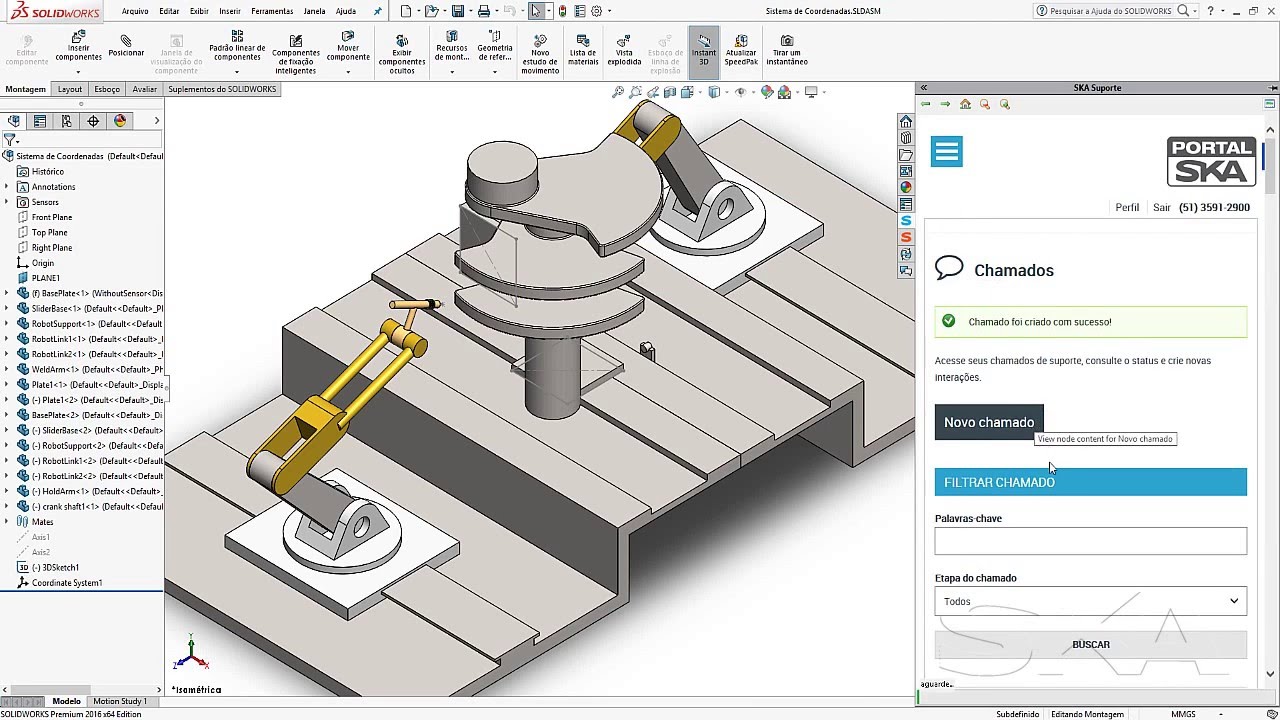The width and height of the screenshot is (1280, 720).
Task: Select Novo estudo de movimento icon
Action: pos(540,54)
